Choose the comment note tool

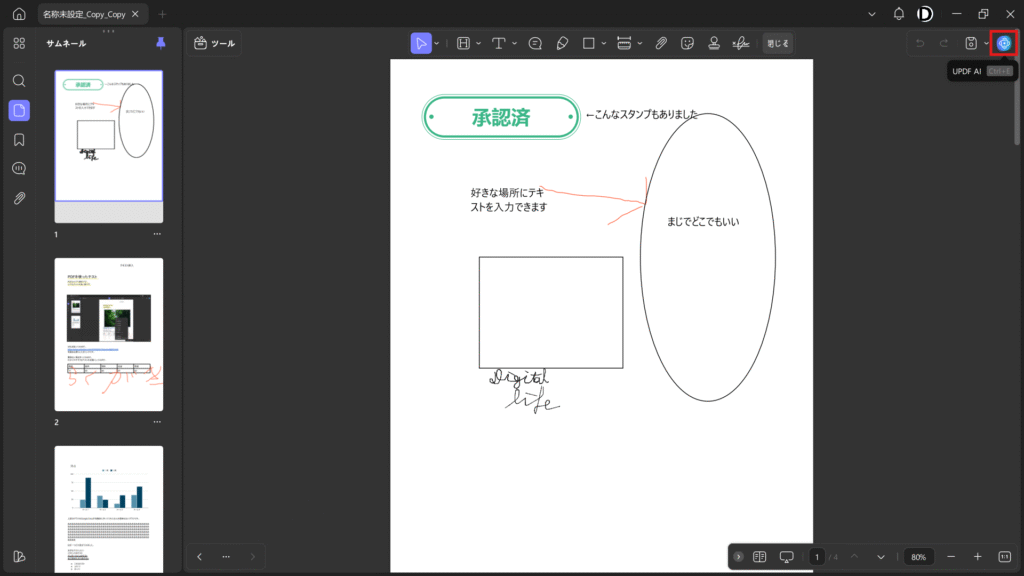tap(535, 43)
